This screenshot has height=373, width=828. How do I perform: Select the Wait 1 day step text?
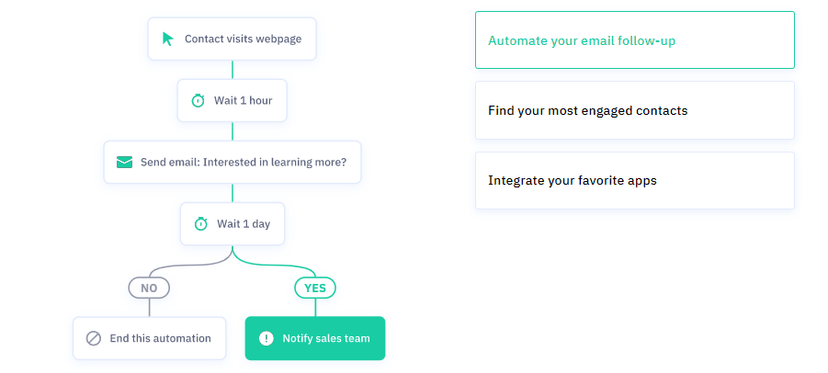point(243,224)
